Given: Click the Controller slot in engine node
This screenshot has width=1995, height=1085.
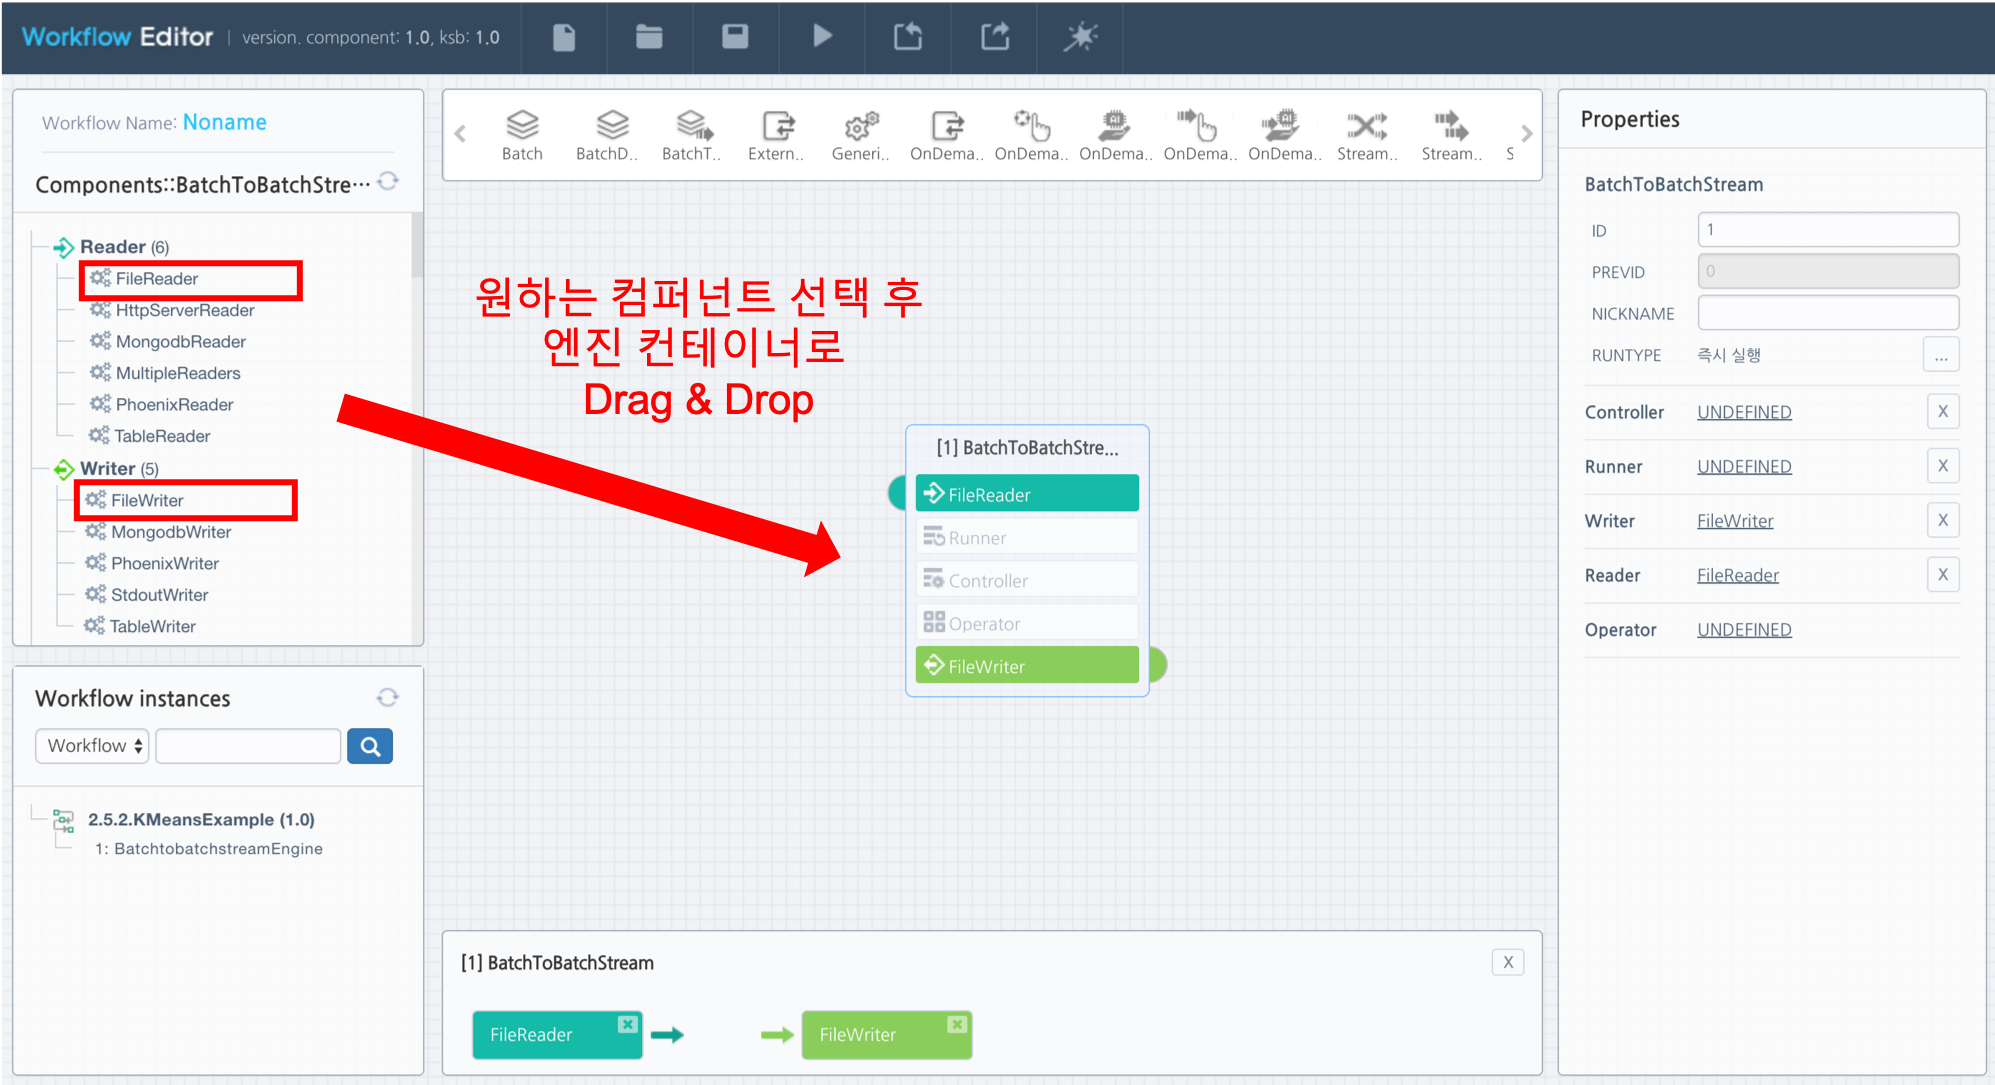Looking at the screenshot, I should coord(1027,581).
